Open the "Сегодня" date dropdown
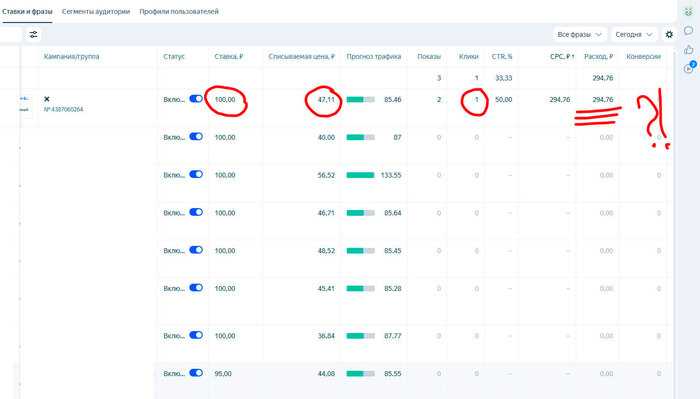 coord(633,34)
